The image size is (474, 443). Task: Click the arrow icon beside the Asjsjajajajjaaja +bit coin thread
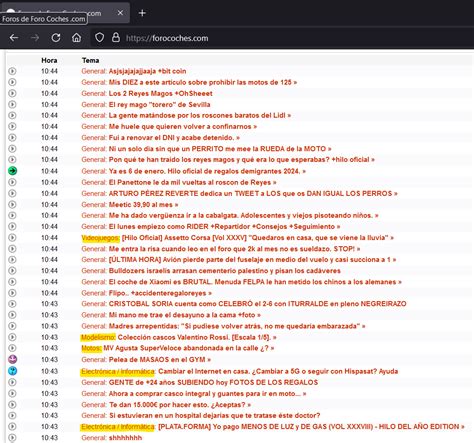coord(12,71)
